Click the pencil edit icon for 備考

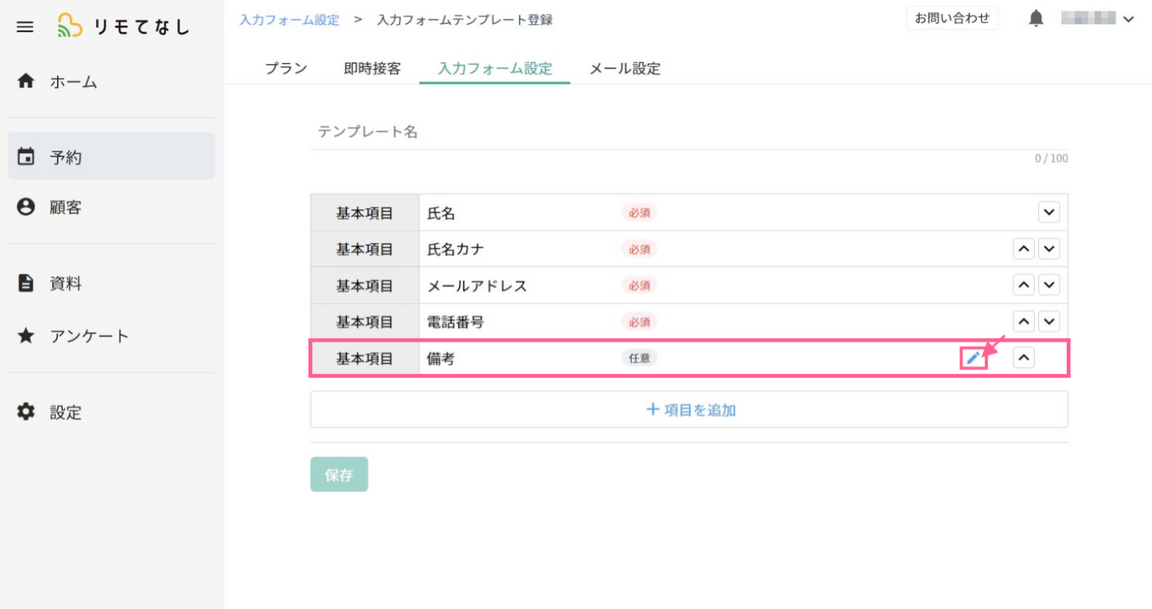[x=973, y=358]
